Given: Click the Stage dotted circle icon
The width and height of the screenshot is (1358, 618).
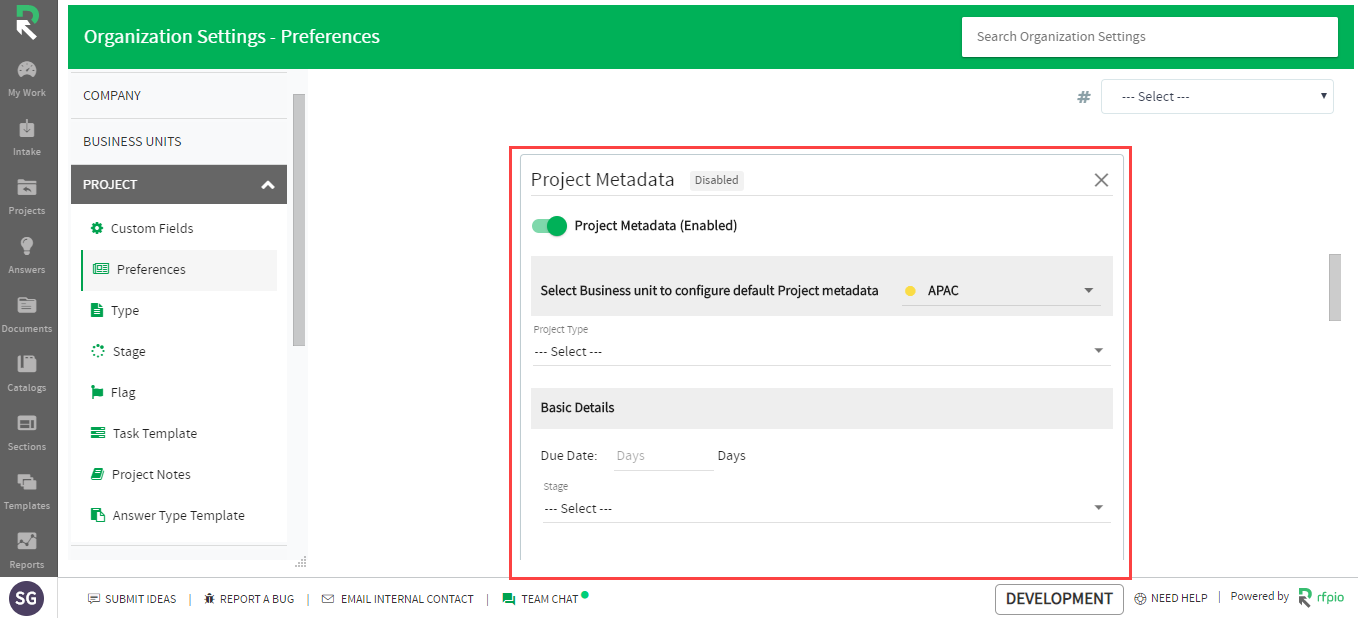Looking at the screenshot, I should pos(98,351).
